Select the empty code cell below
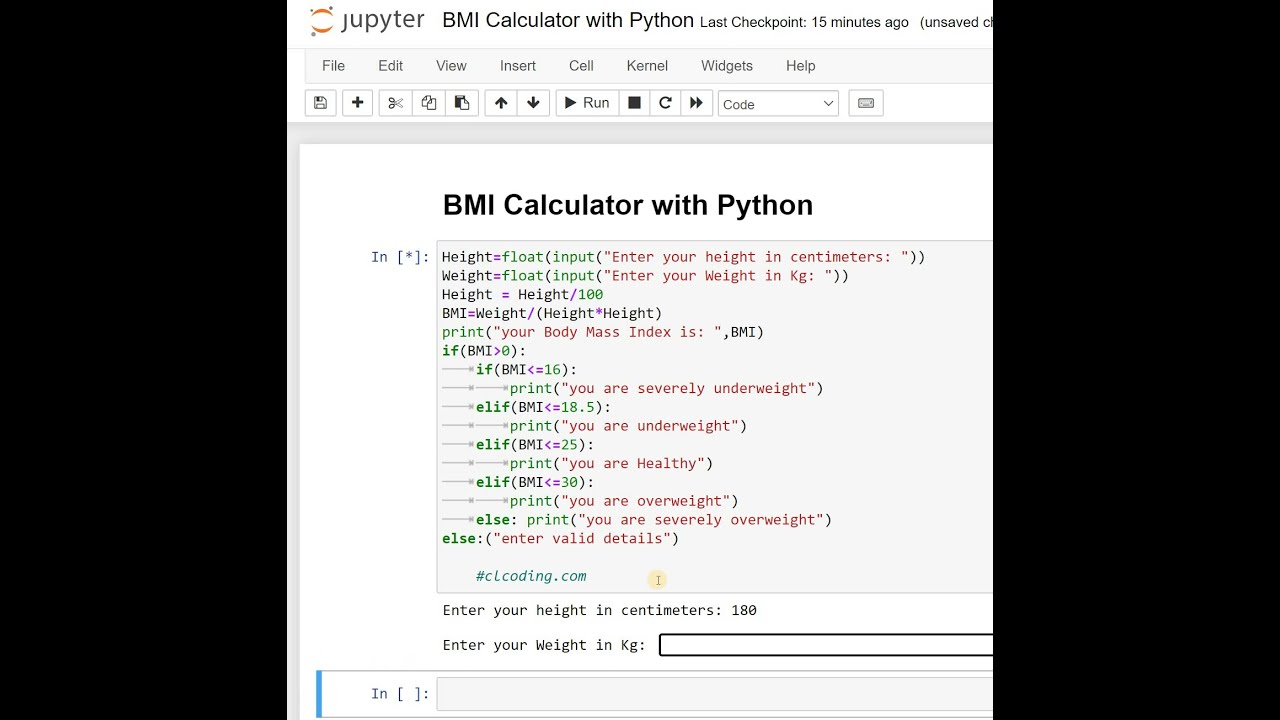Screen dimensions: 1280x720 coord(715,694)
